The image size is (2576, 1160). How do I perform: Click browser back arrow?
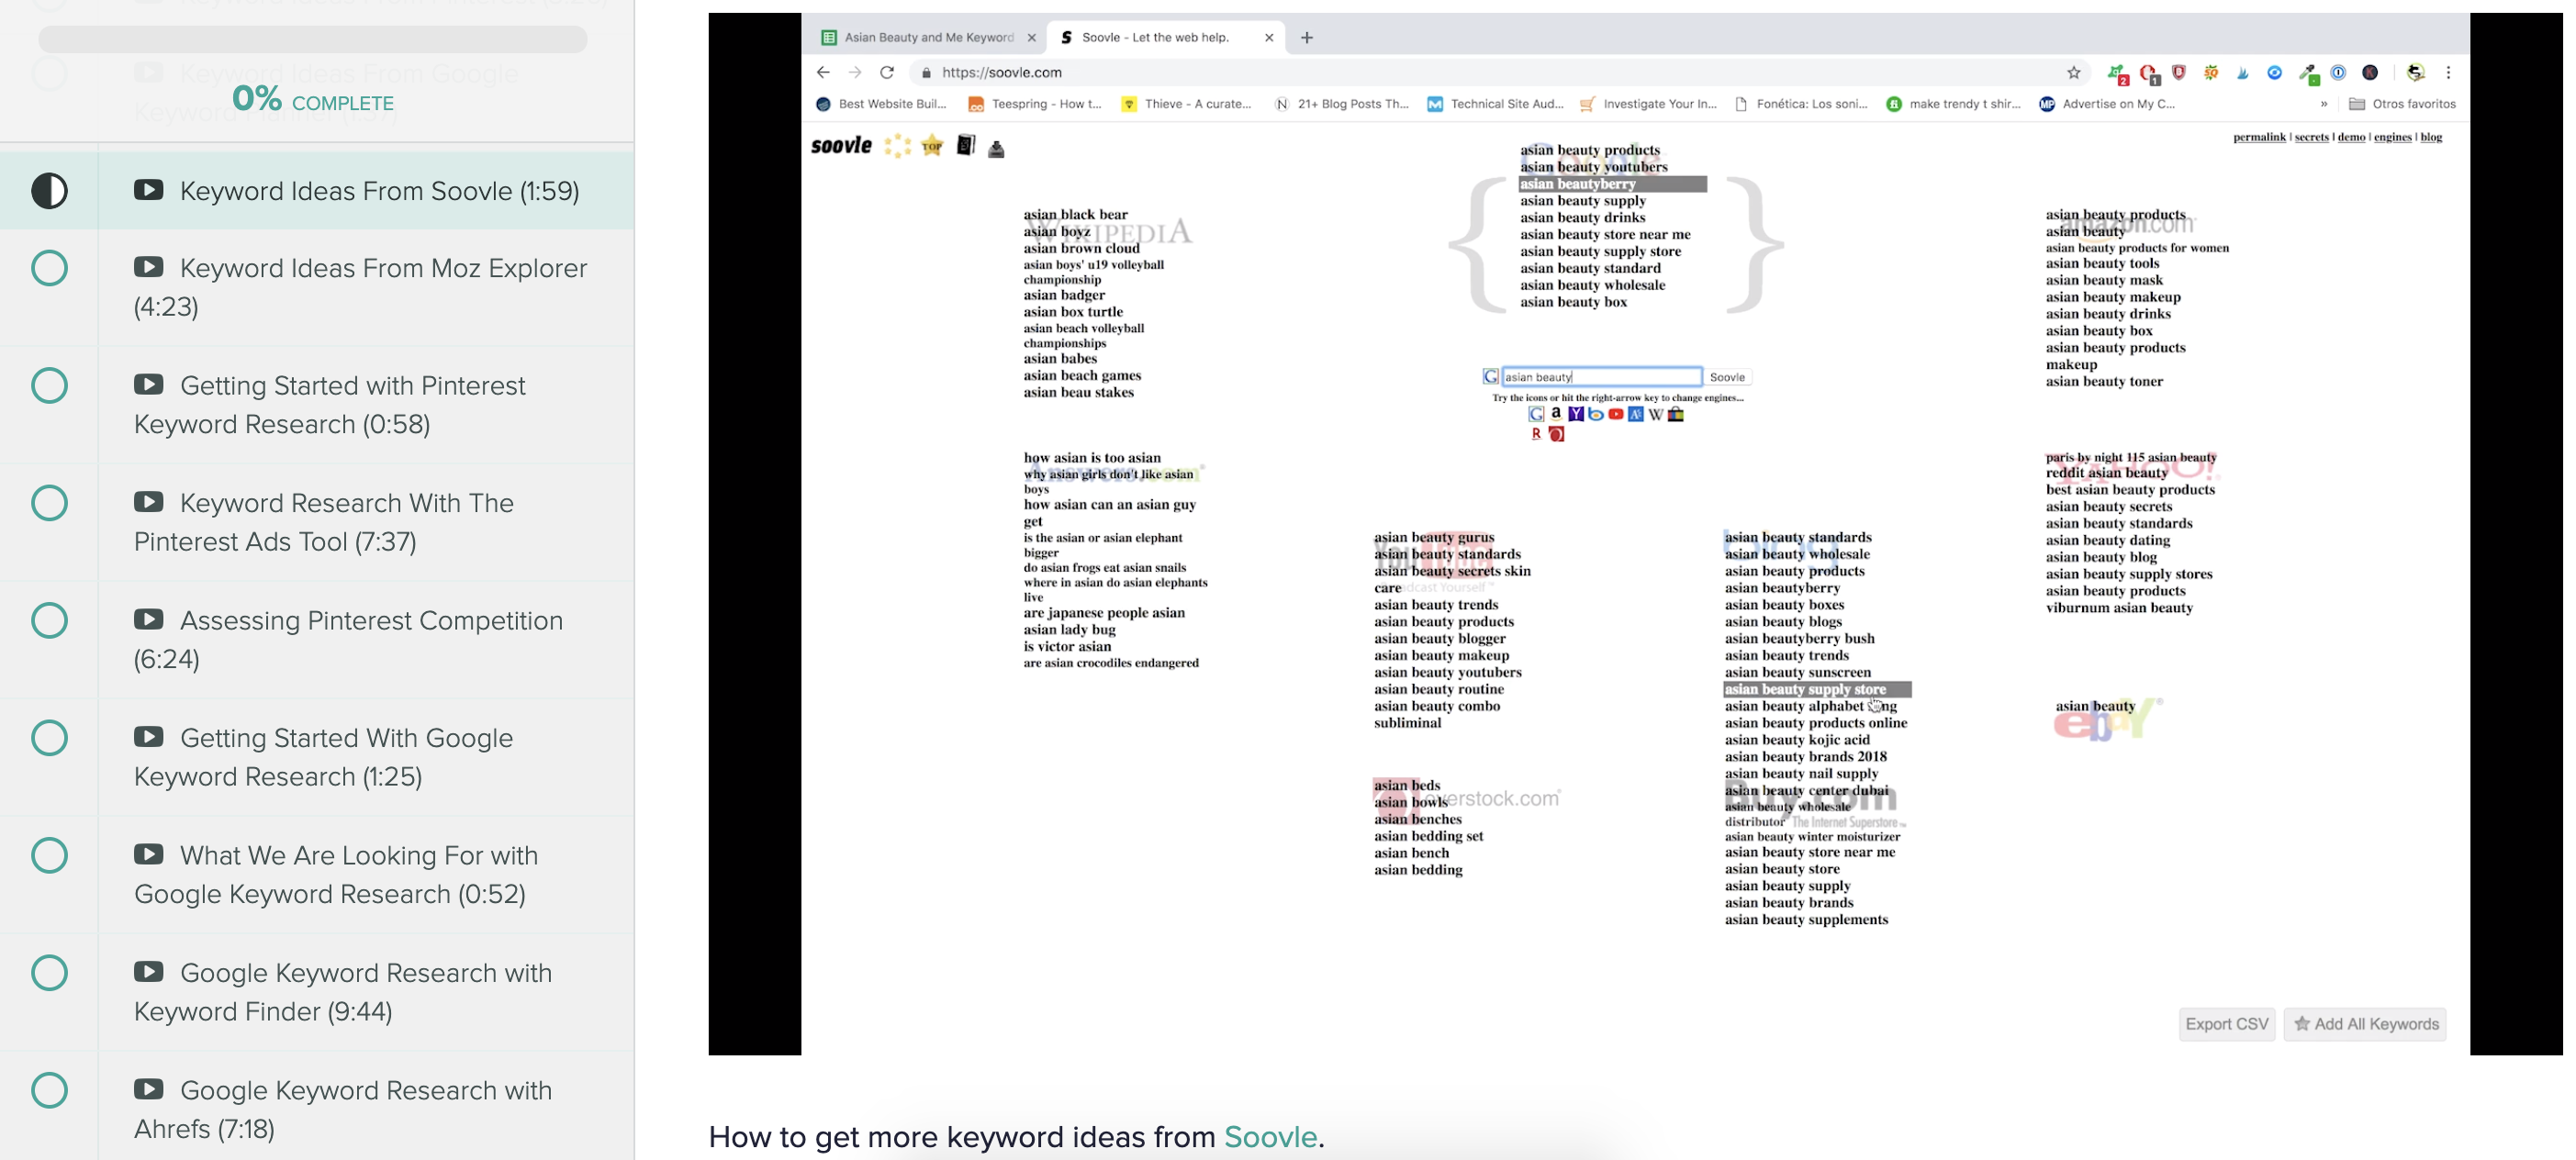(x=823, y=72)
